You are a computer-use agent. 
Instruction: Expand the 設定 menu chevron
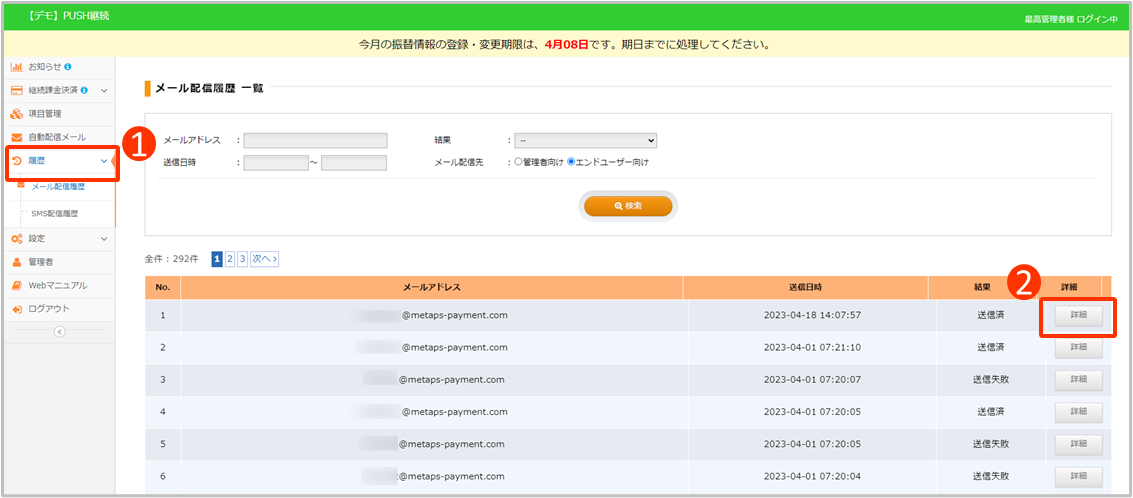coord(104,239)
